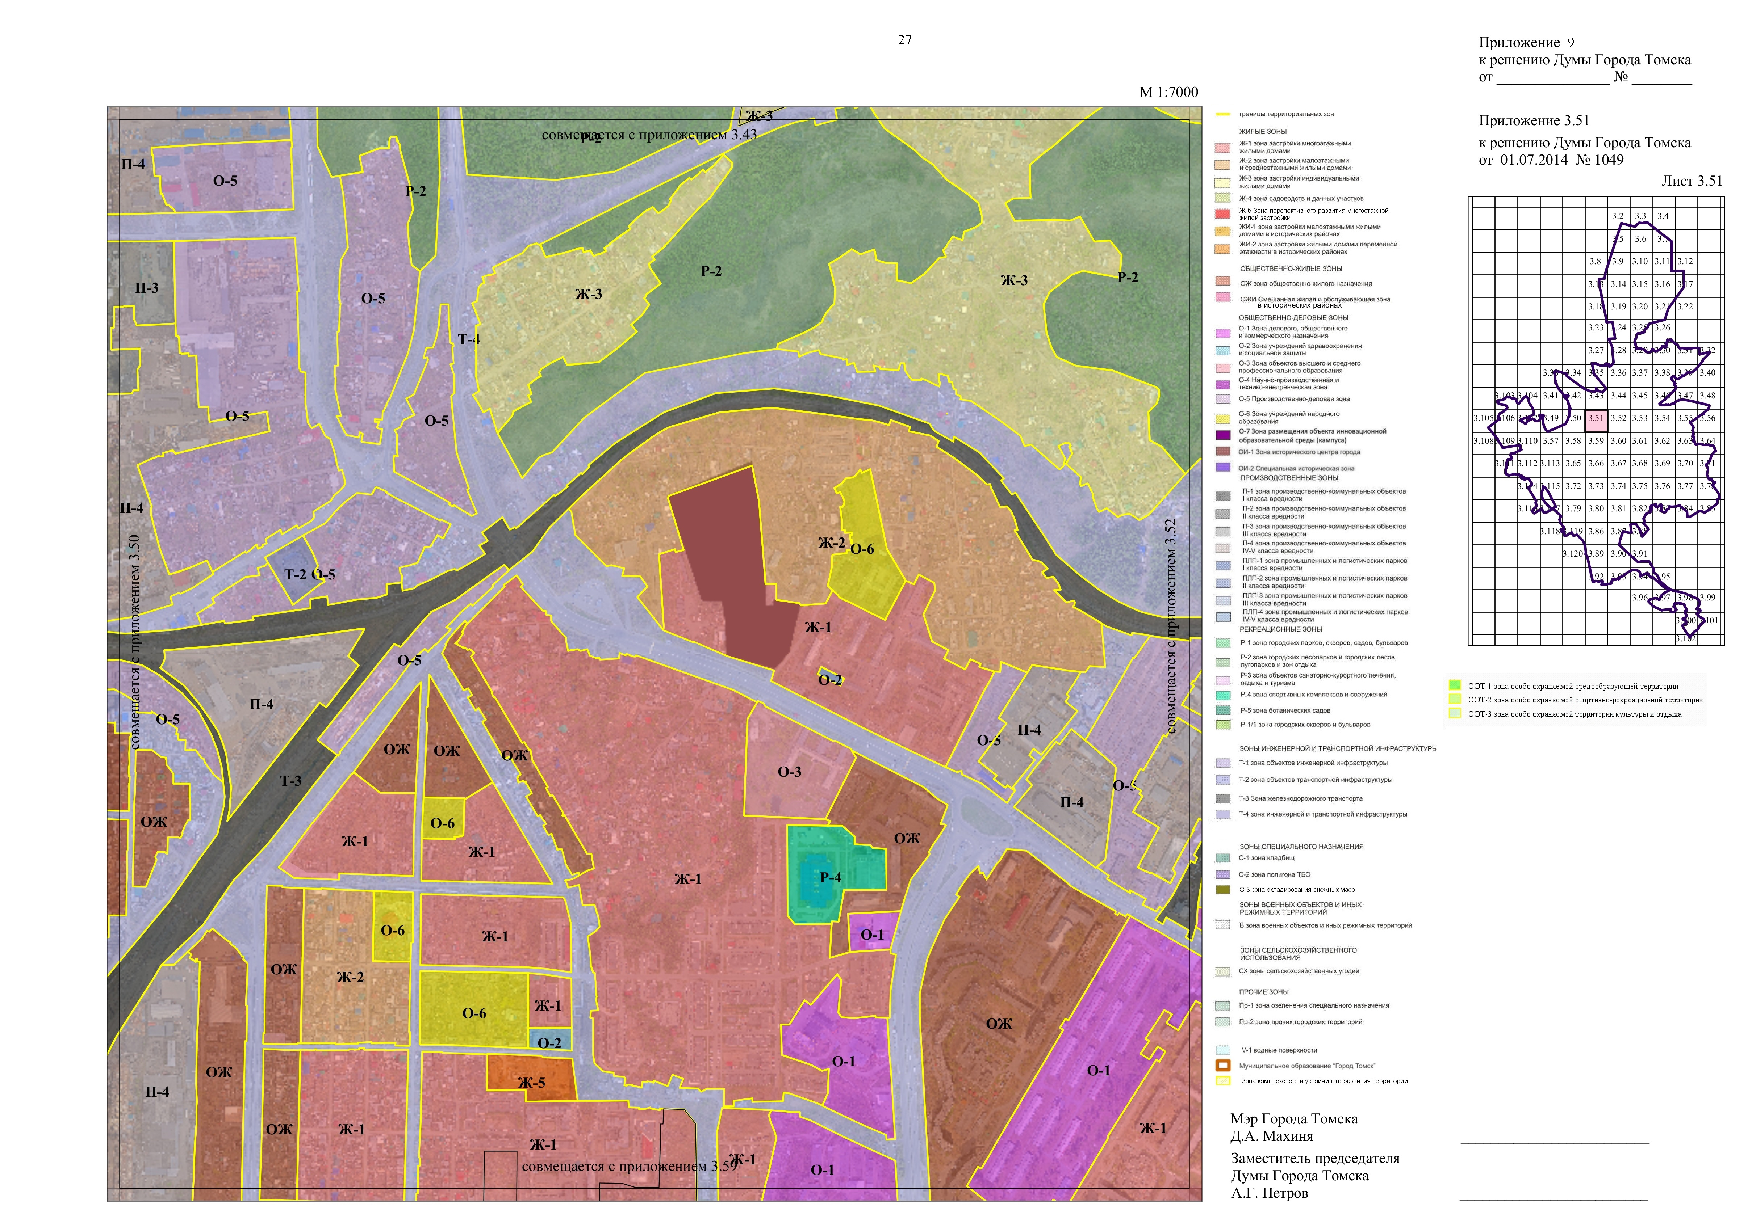Screen dimensions: 1754x1227
Task: Select the Т-3 railway zone label
Action: (x=290, y=781)
